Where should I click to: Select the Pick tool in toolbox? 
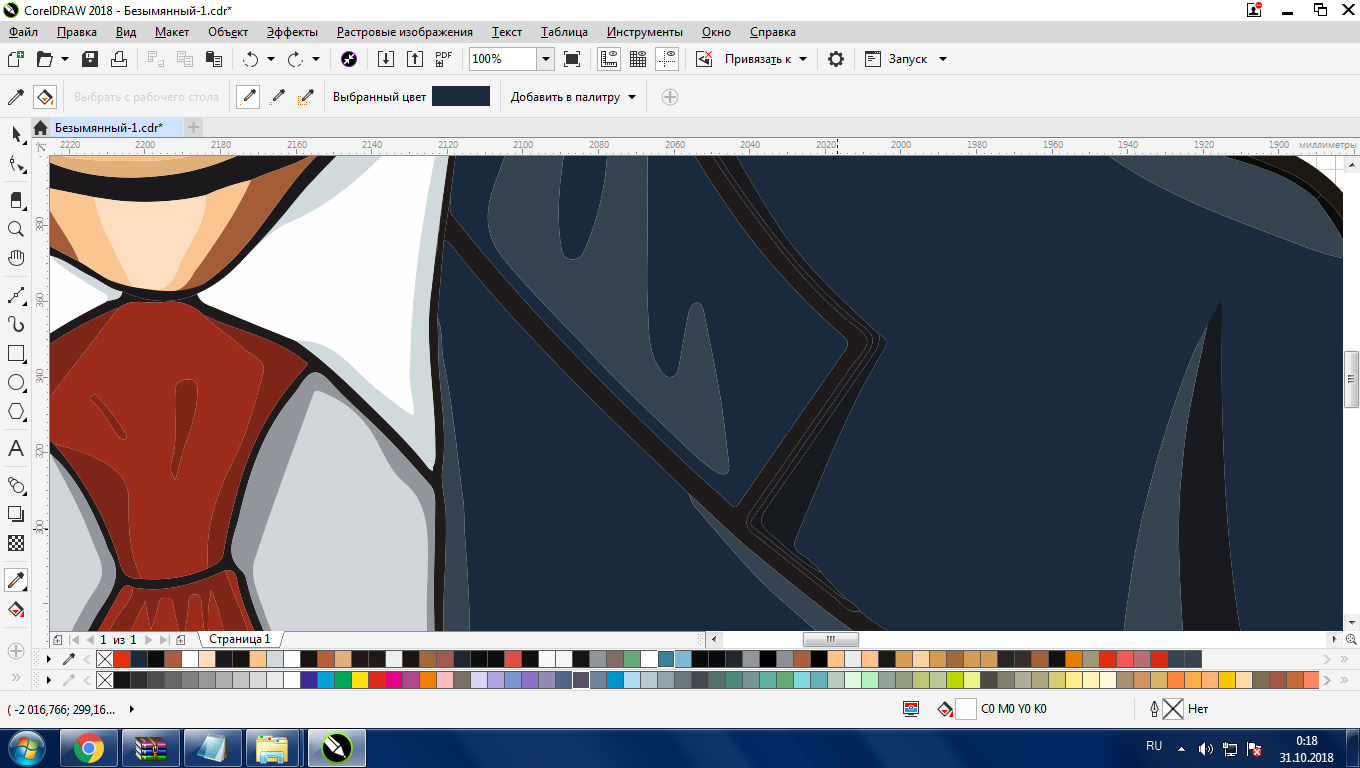coord(16,134)
